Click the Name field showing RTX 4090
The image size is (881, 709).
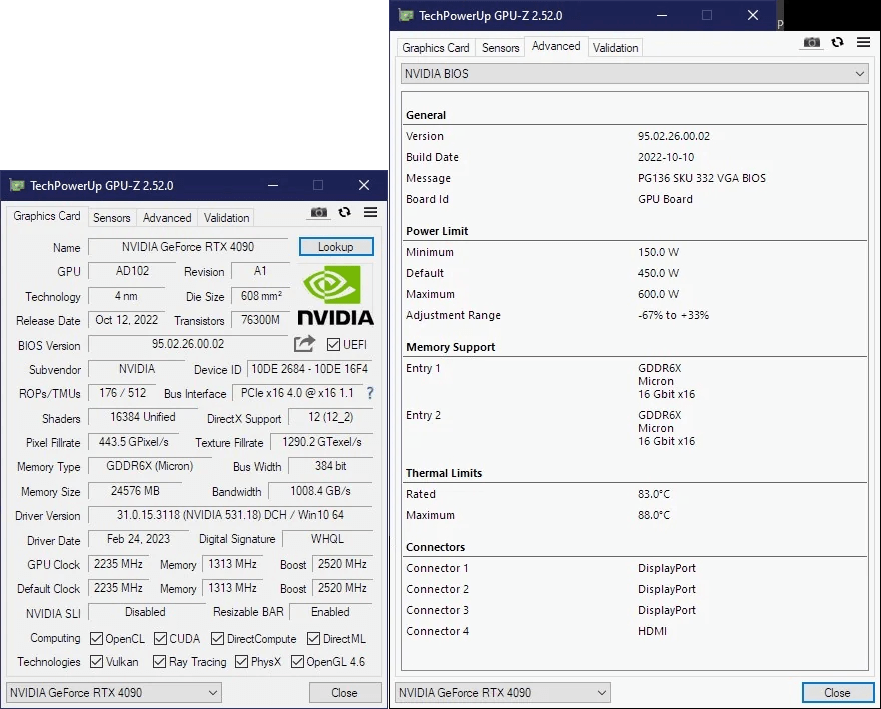click(x=188, y=247)
